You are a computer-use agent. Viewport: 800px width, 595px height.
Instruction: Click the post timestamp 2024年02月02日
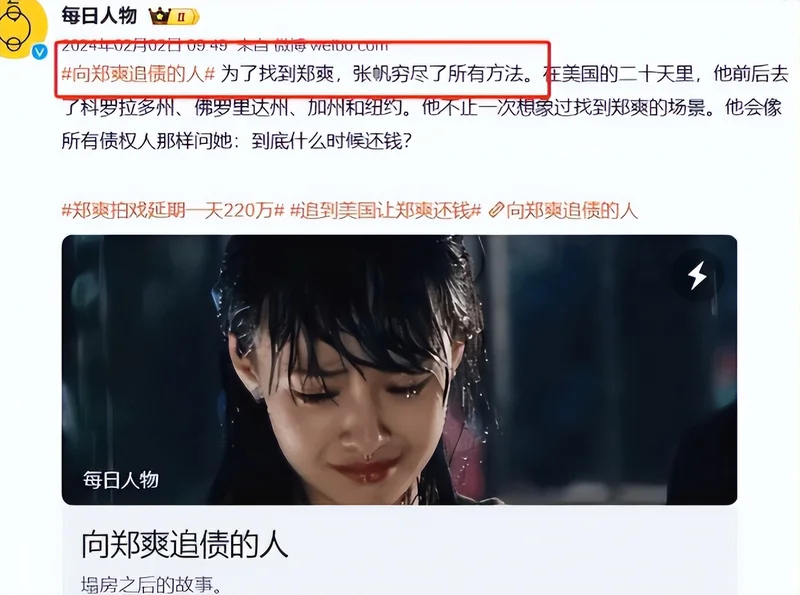(121, 46)
